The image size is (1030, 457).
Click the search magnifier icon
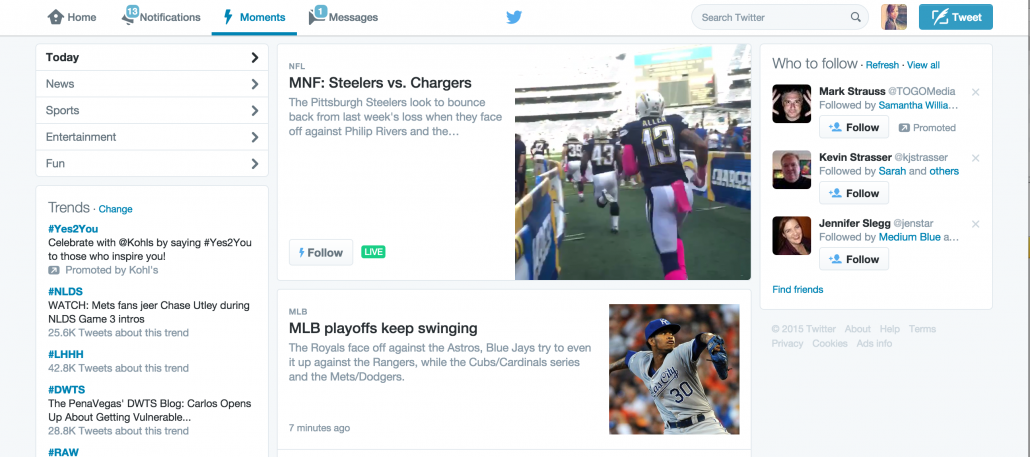click(855, 17)
